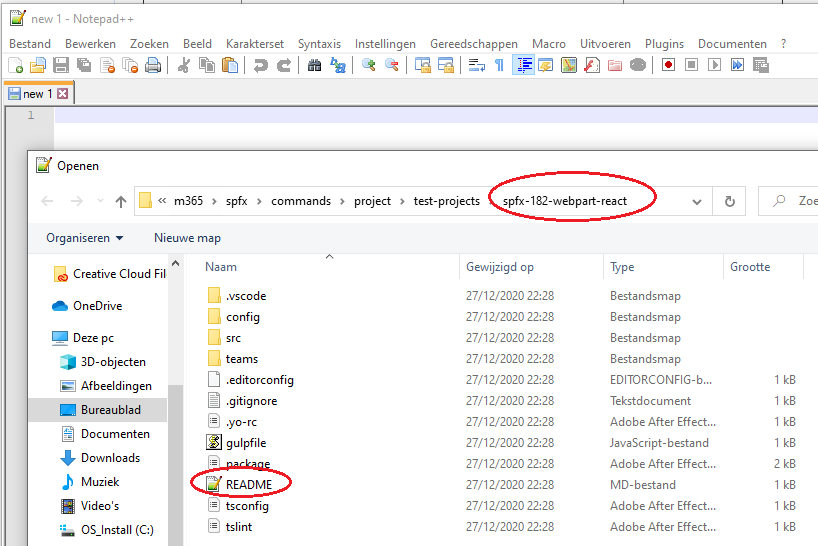Click the Save toolbar icon
The image size is (818, 546).
click(61, 65)
